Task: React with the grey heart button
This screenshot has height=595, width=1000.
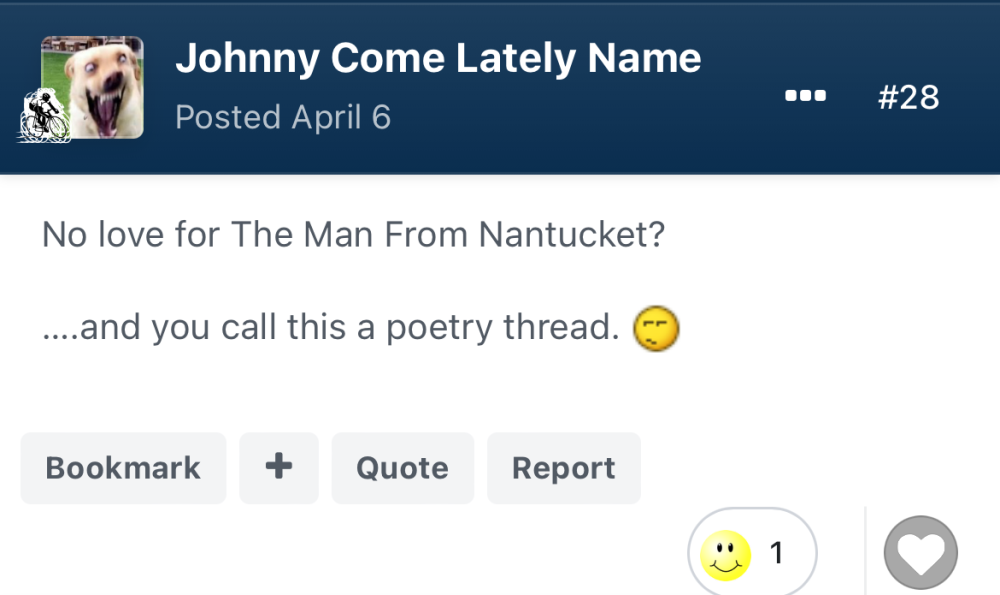Action: coord(920,552)
